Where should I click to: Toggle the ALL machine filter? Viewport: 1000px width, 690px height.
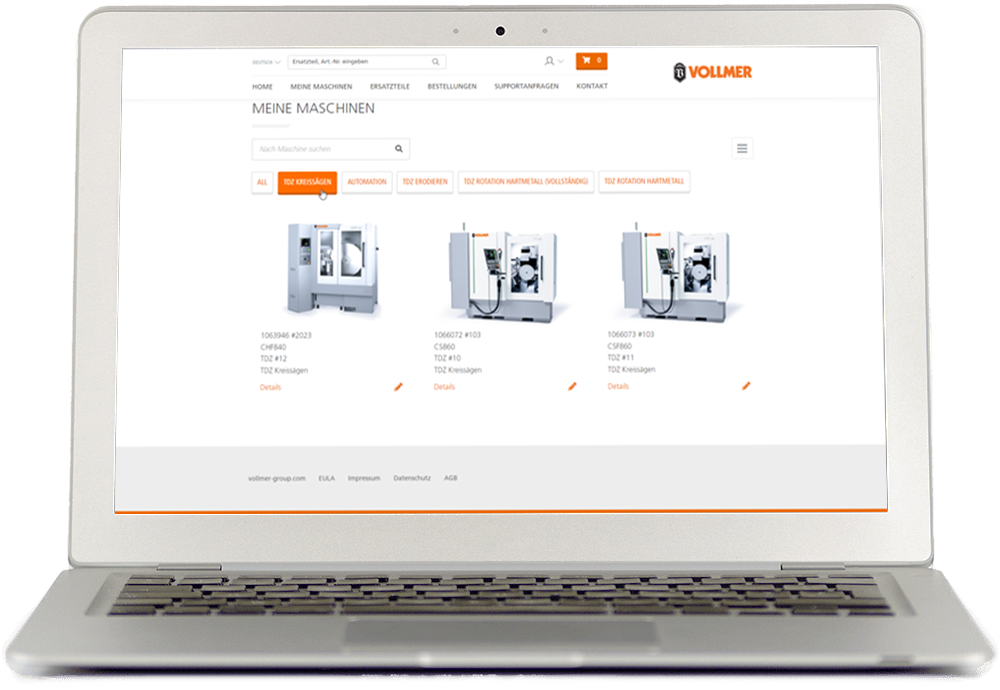click(262, 182)
